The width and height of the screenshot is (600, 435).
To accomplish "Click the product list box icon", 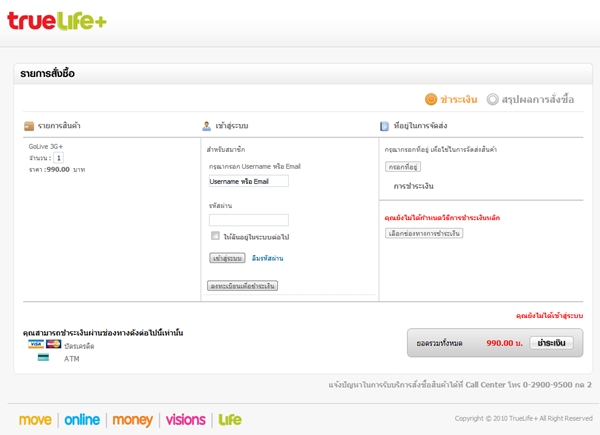I will click(29, 126).
